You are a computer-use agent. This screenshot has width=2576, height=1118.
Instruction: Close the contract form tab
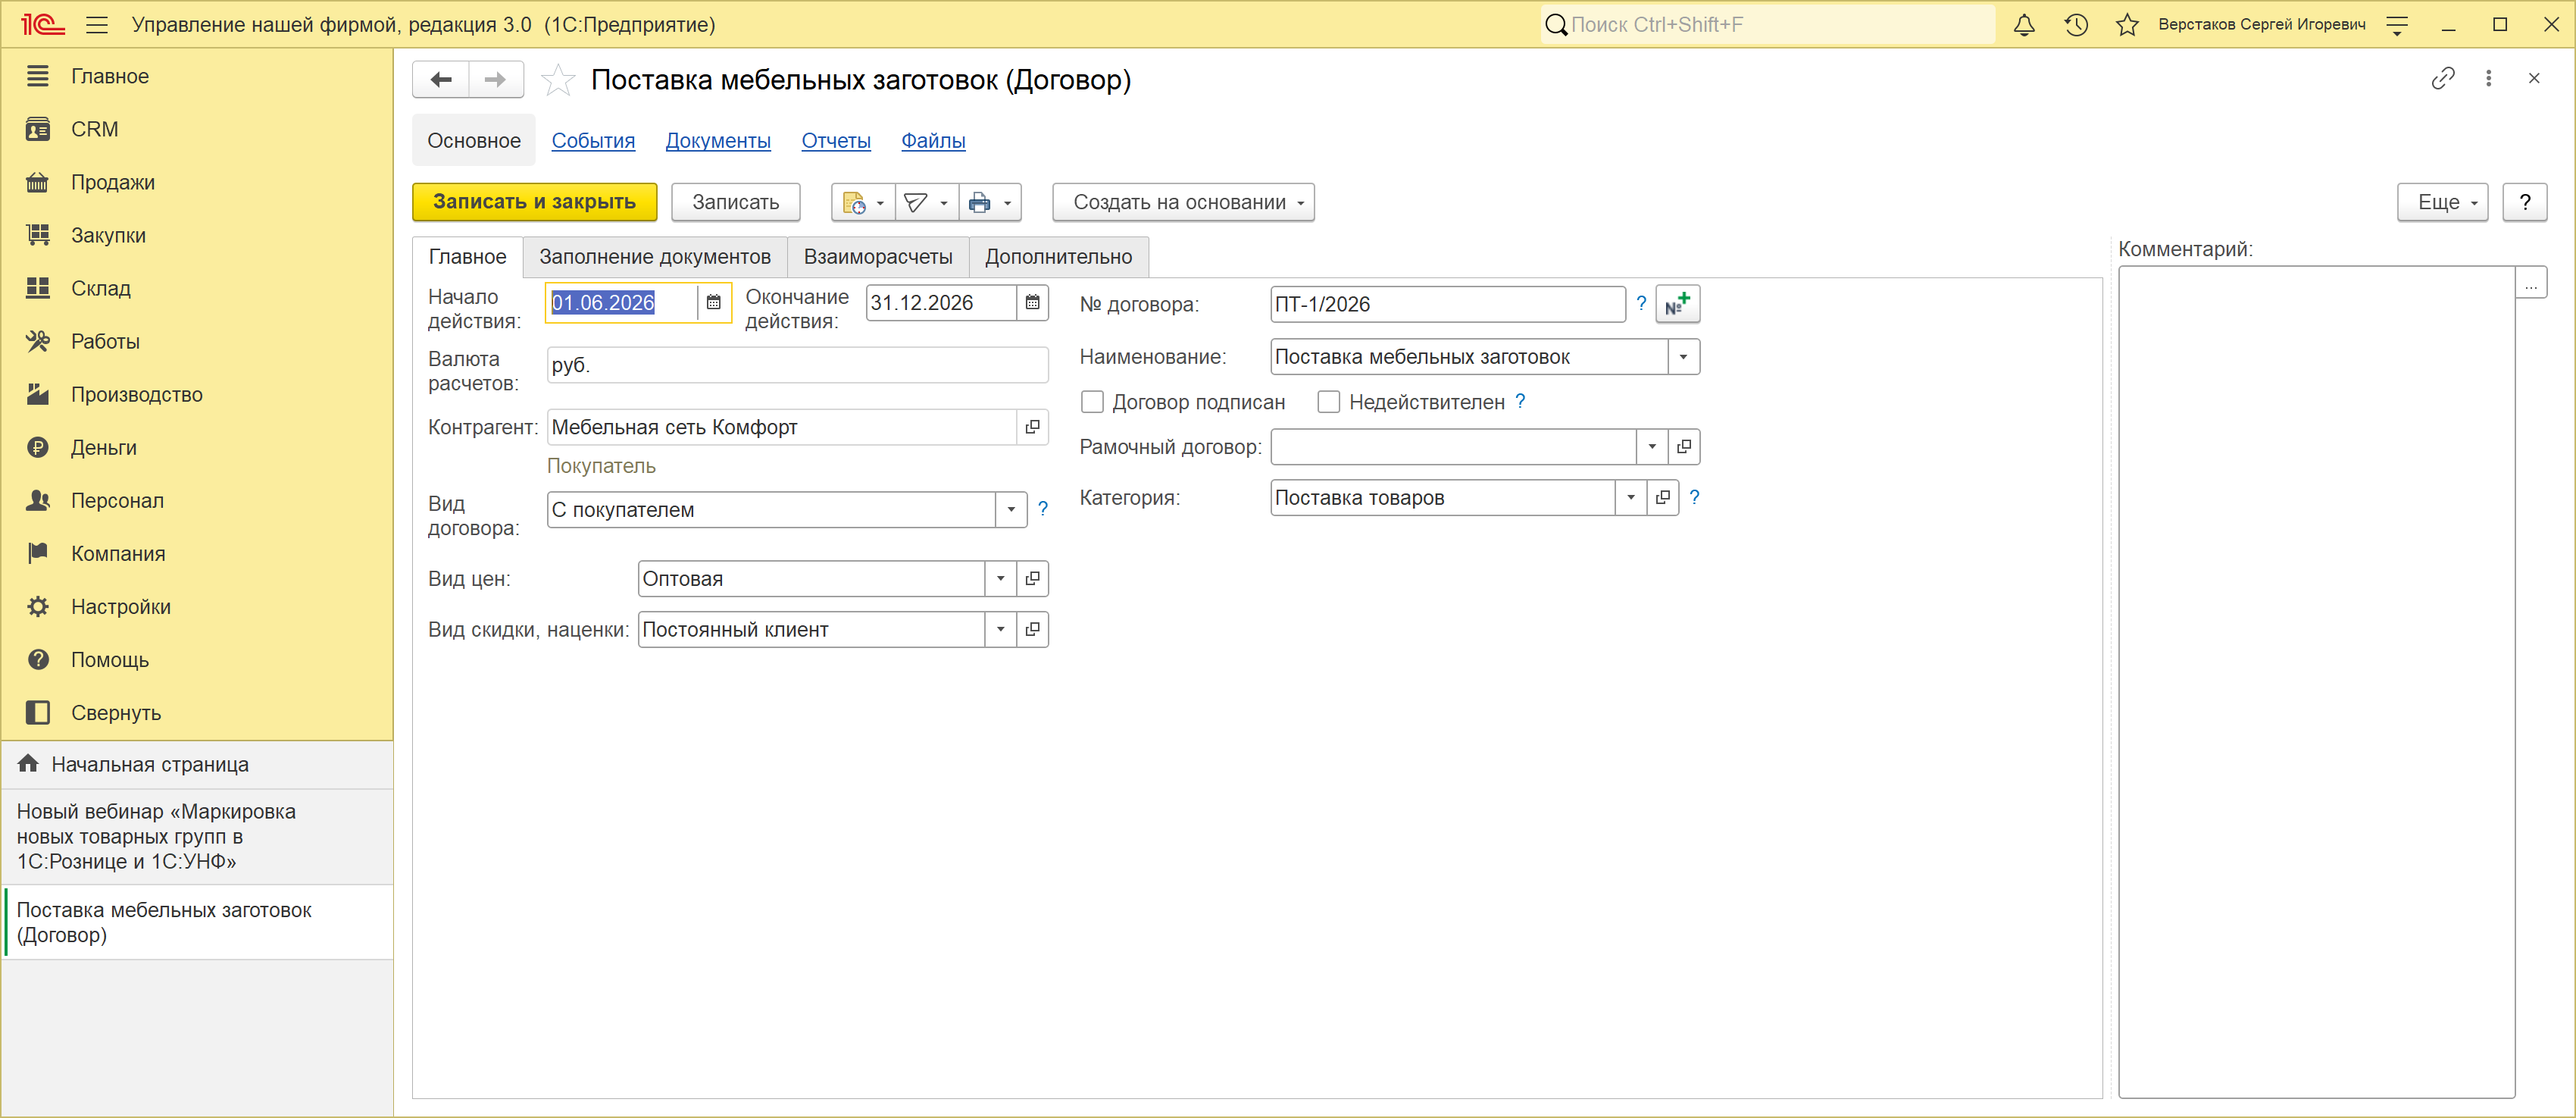coord(2534,78)
